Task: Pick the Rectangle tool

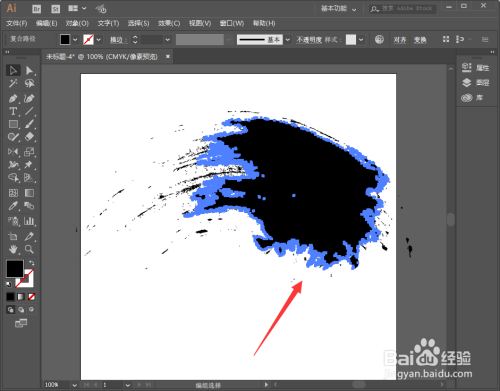Action: point(13,124)
